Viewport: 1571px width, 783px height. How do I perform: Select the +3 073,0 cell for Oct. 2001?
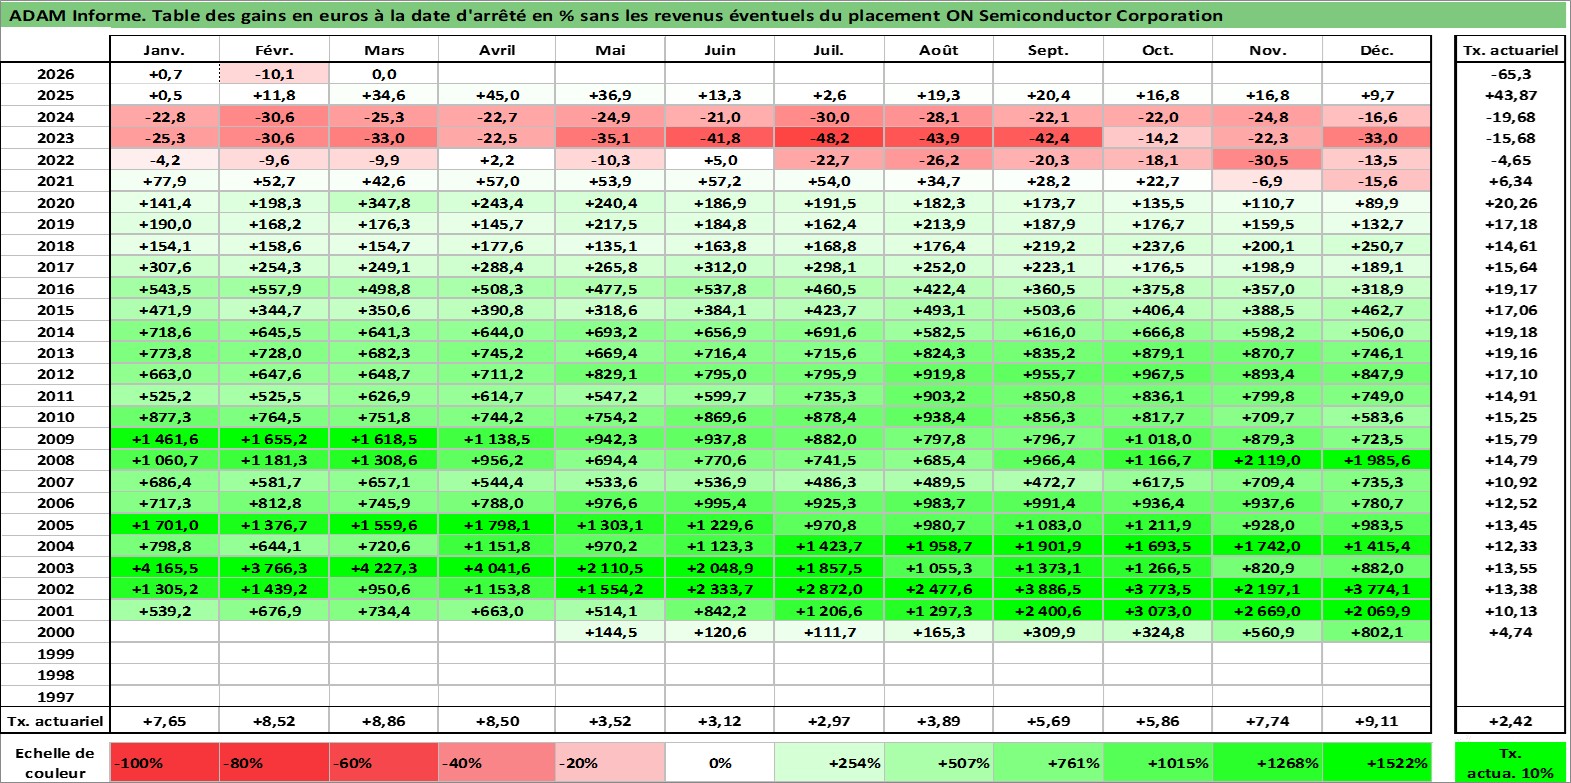click(x=1158, y=611)
